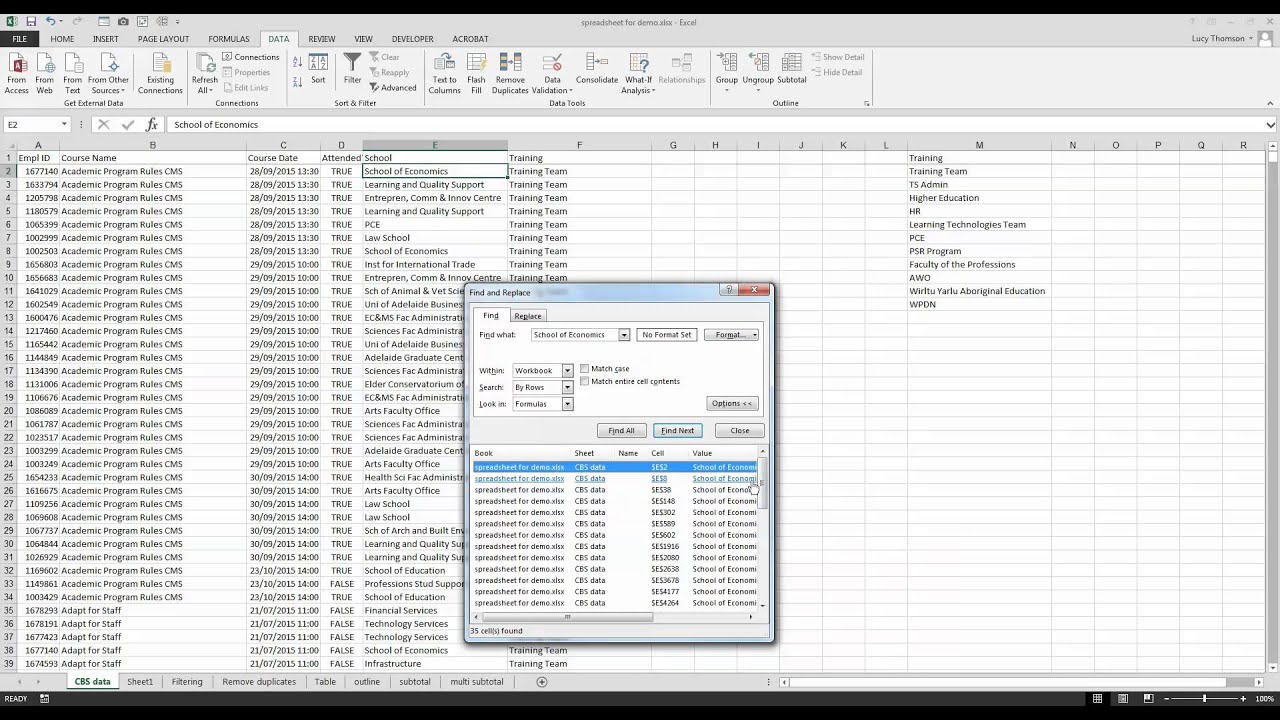1280x720 pixels.
Task: Apply Flash Fill
Action: [x=476, y=73]
